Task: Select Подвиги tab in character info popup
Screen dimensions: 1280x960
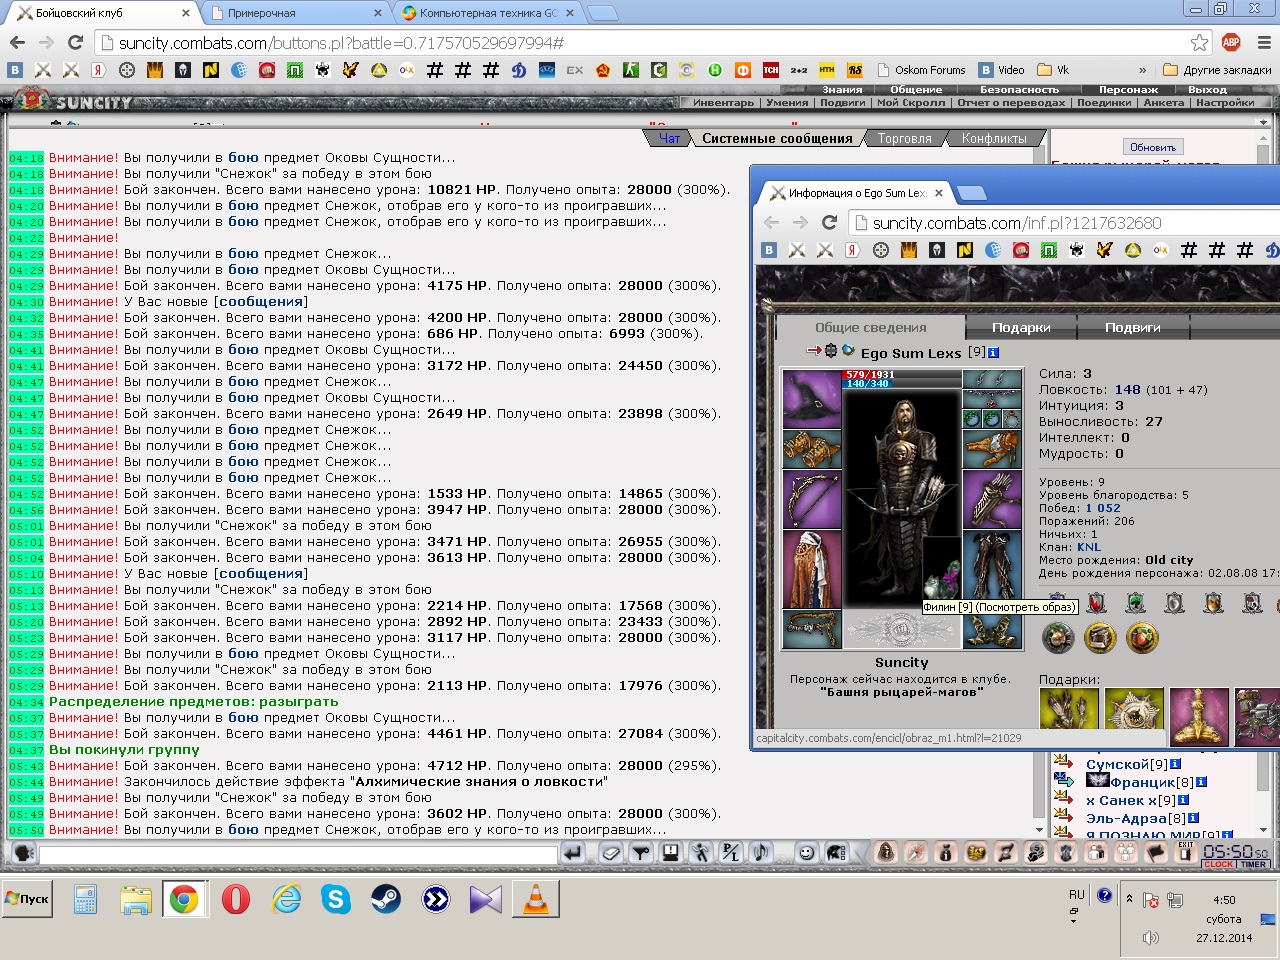Action: coord(1133,327)
